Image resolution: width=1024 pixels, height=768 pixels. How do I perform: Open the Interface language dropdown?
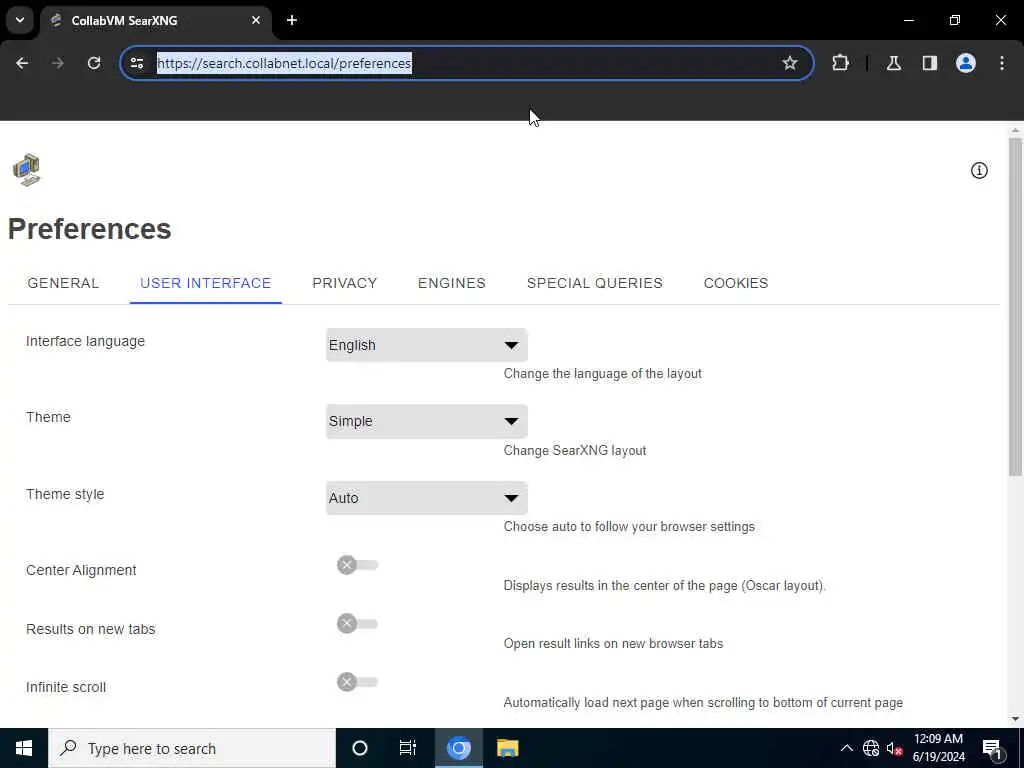click(x=426, y=345)
